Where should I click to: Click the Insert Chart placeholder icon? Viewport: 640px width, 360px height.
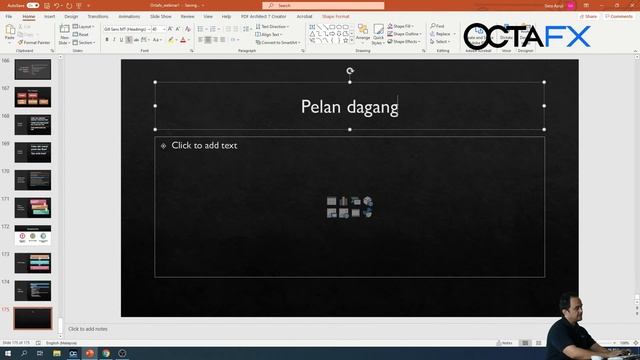[344, 201]
